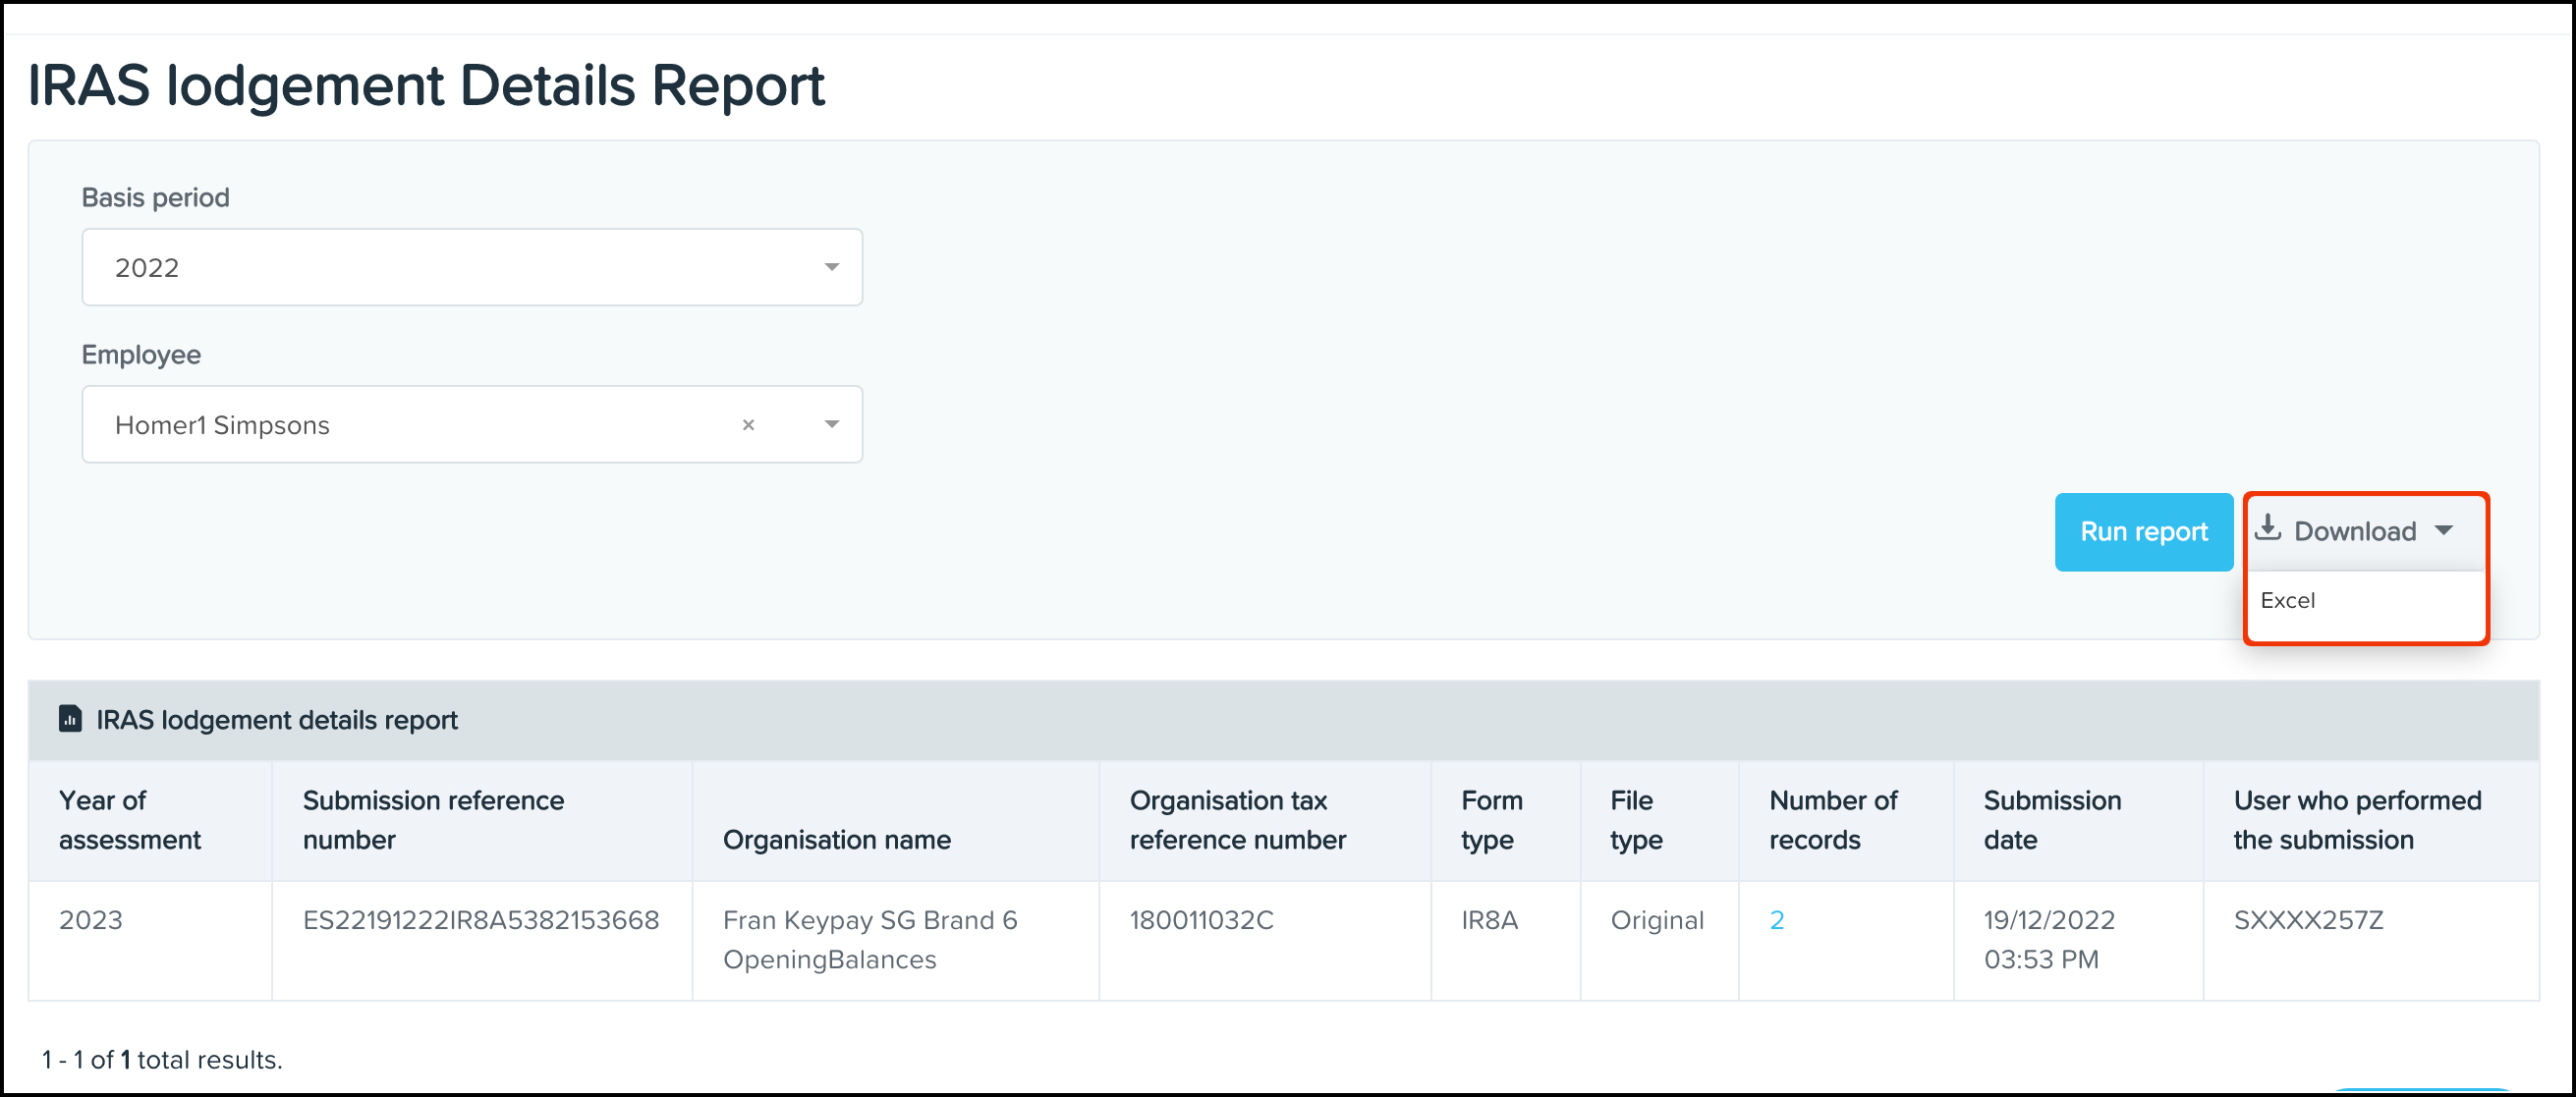Screen dimensions: 2576x1097
Task: Click the Basis period 2022 field
Action: click(x=450, y=267)
